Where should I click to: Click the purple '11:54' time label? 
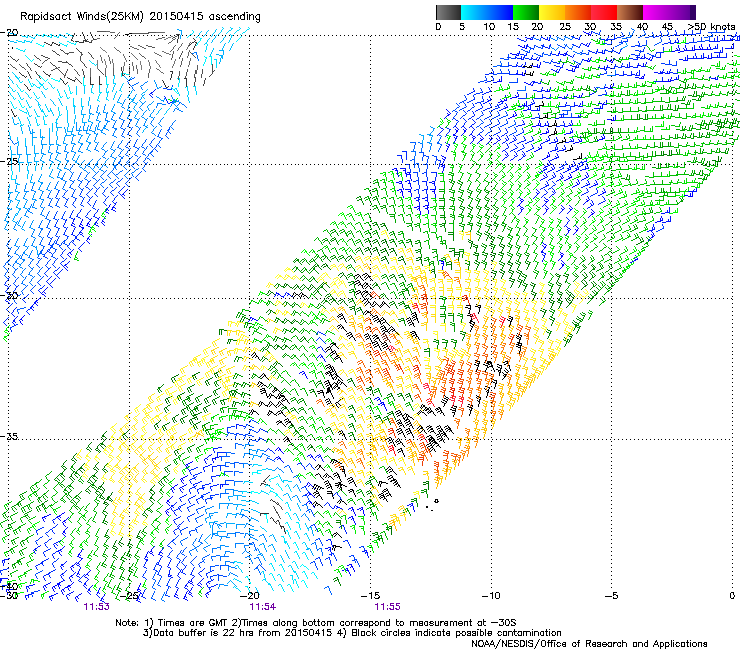263,607
